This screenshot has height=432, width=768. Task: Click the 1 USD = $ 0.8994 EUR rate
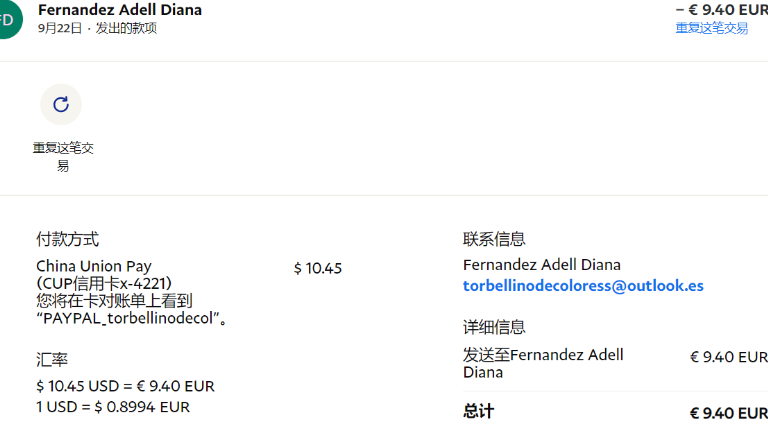tap(113, 407)
